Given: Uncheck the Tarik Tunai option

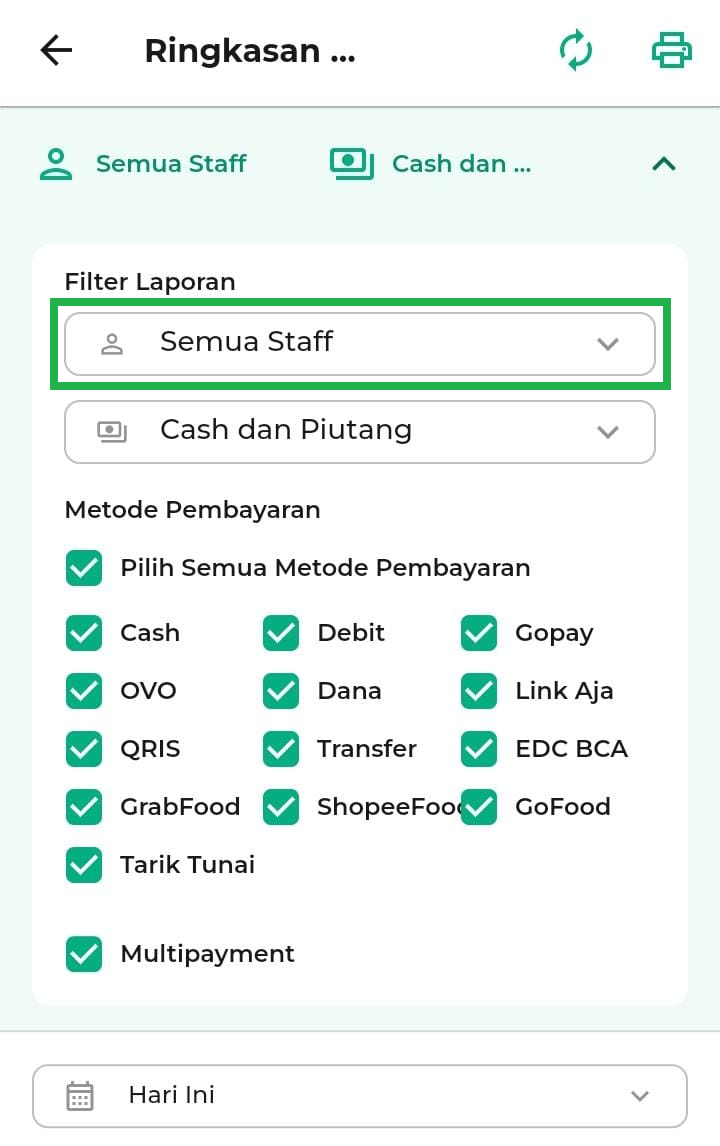Looking at the screenshot, I should pos(84,865).
